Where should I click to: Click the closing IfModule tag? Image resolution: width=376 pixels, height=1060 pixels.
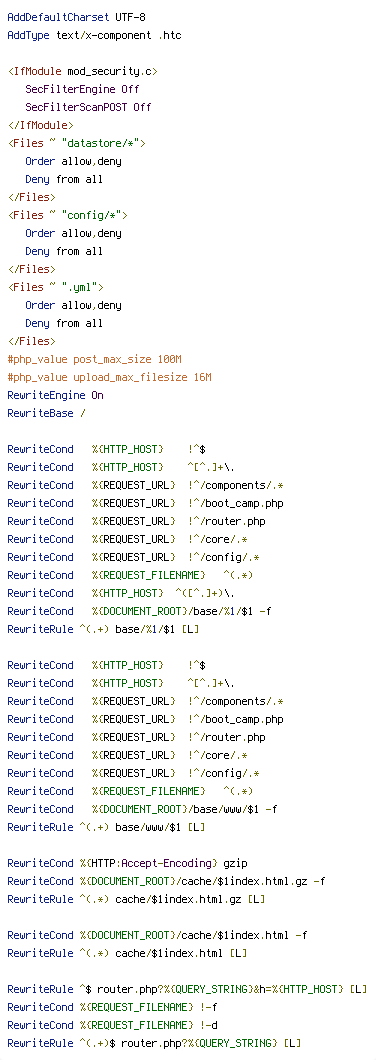pos(40,125)
